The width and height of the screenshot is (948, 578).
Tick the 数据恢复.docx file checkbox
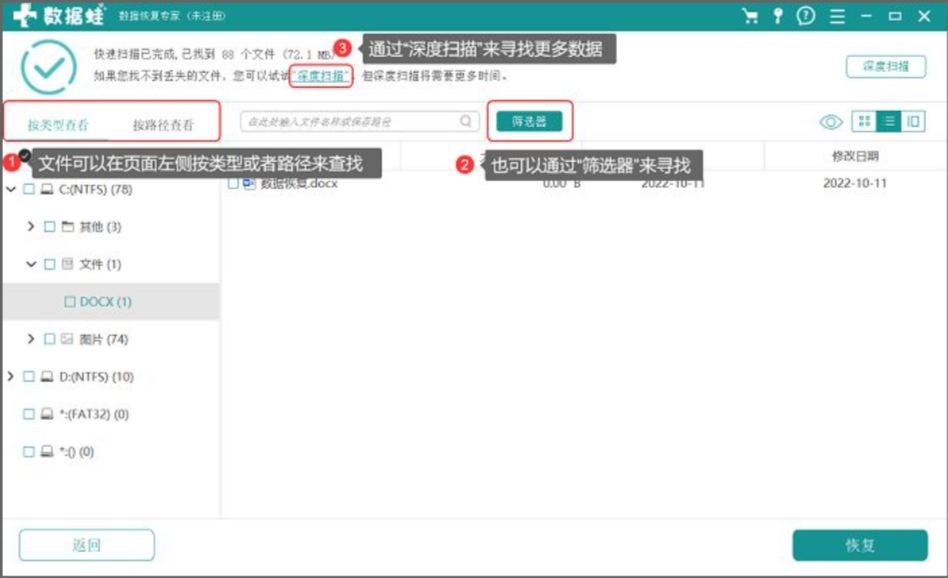(x=233, y=183)
